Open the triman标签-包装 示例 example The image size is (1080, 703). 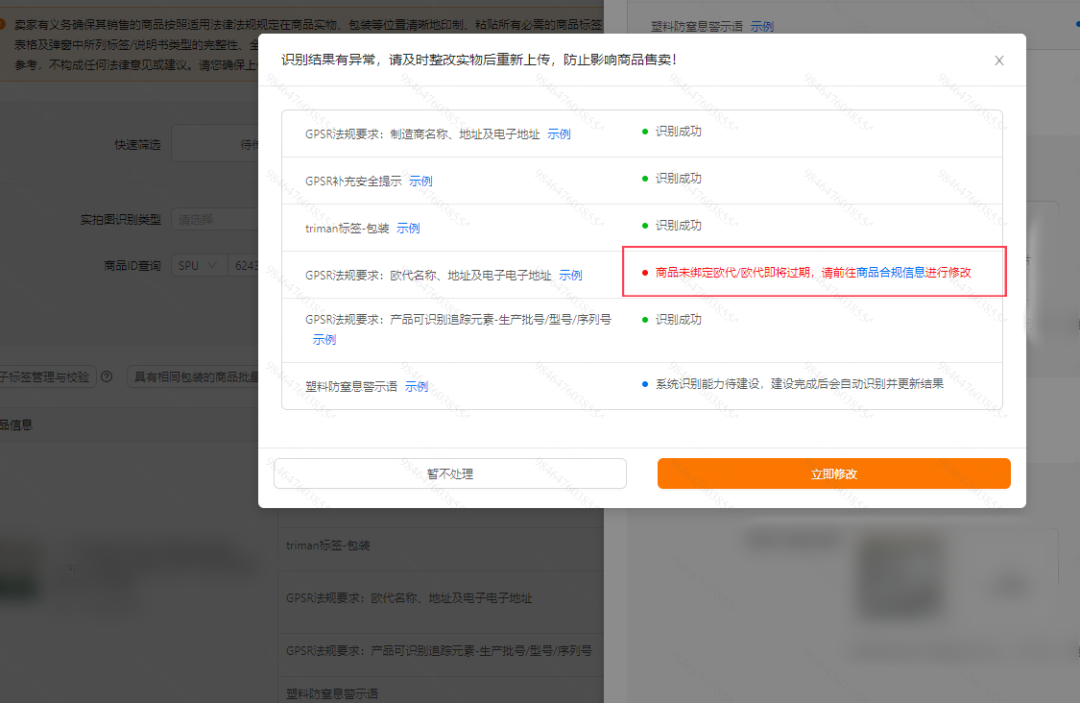click(x=408, y=228)
